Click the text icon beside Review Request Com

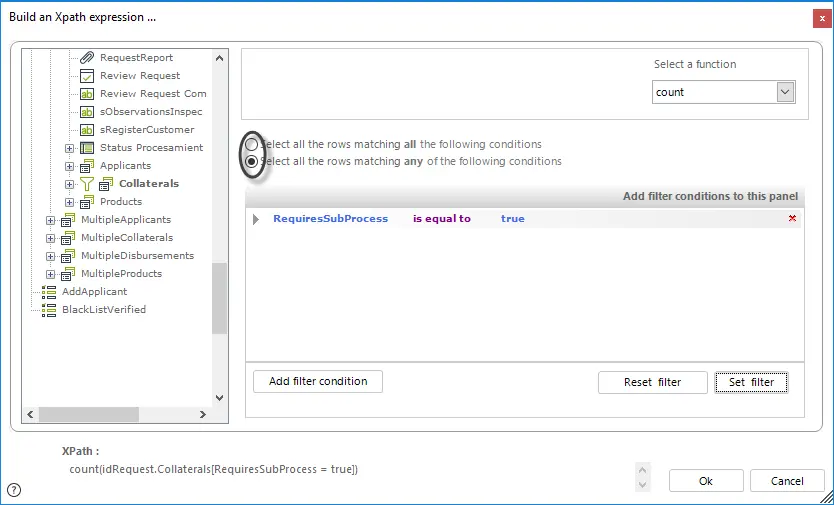pyautogui.click(x=87, y=94)
